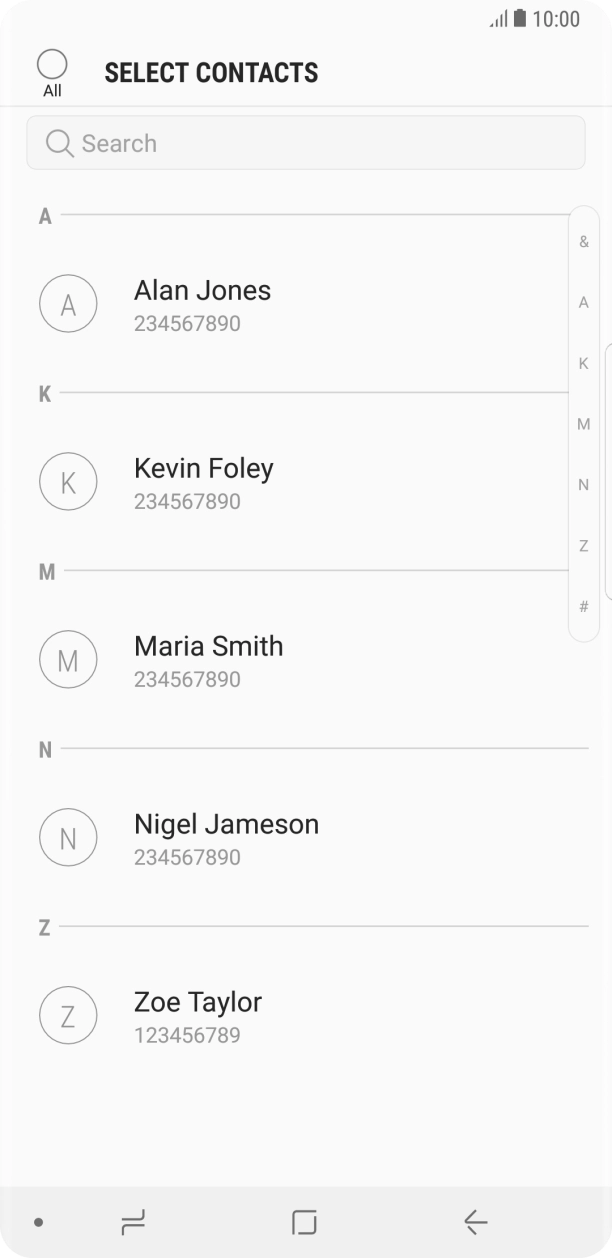Tap the Nigel Jameson avatar circle
The width and height of the screenshot is (612, 1258).
(68, 838)
